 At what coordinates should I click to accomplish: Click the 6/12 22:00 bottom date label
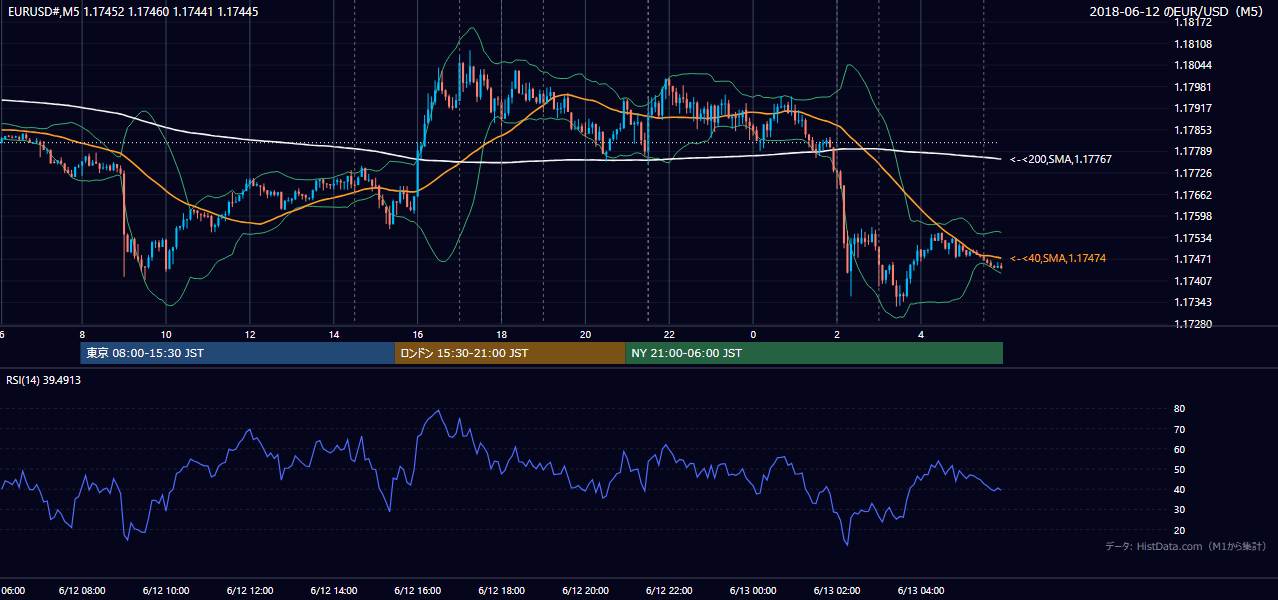click(x=670, y=591)
